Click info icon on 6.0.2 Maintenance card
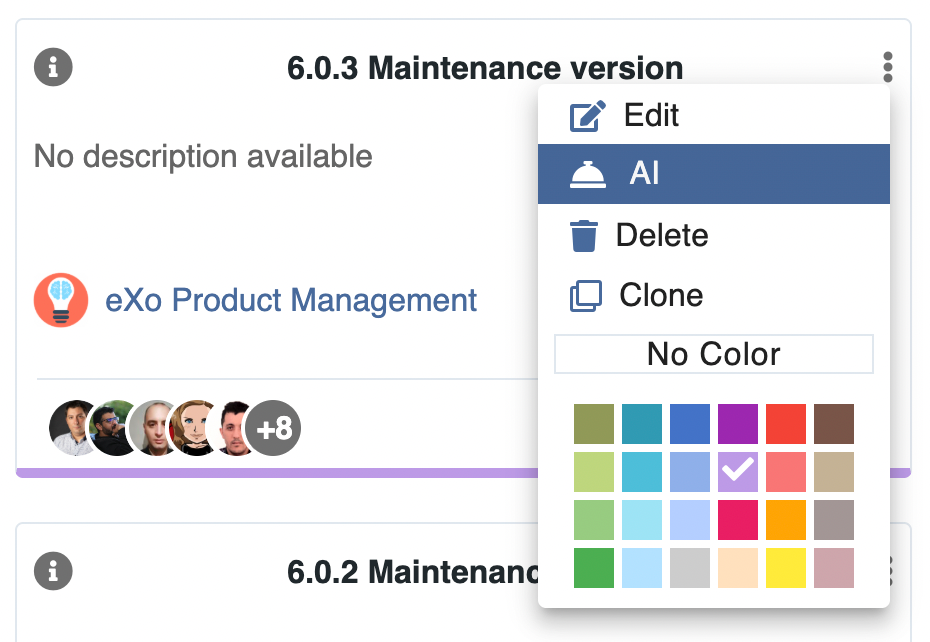The image size is (930, 642). click(53, 572)
